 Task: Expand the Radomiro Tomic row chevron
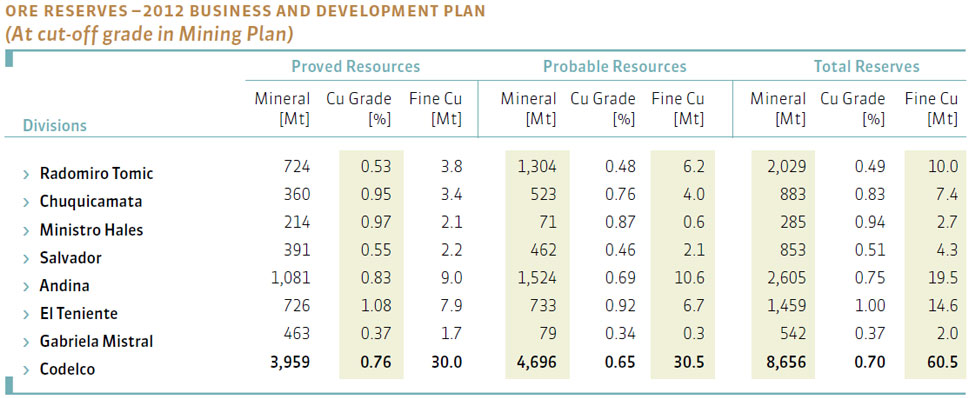tap(26, 175)
